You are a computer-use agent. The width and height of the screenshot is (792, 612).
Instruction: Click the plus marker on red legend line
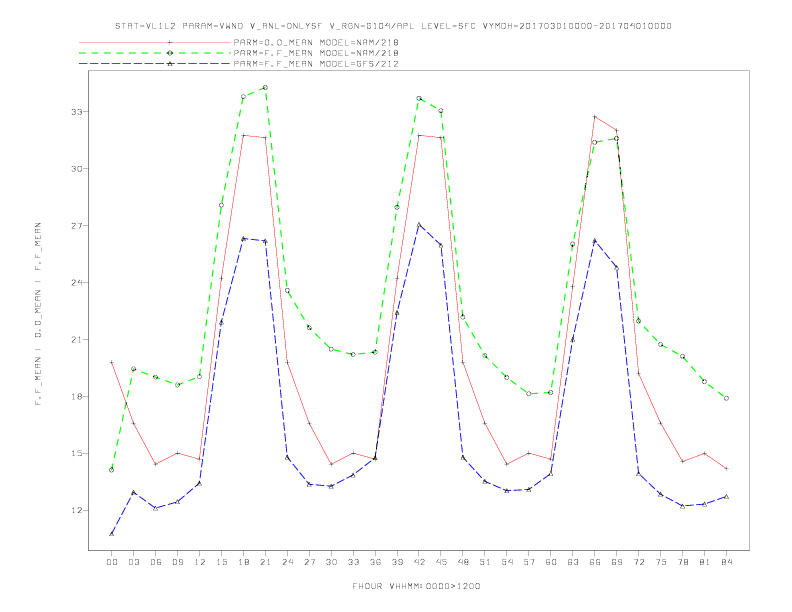170,42
